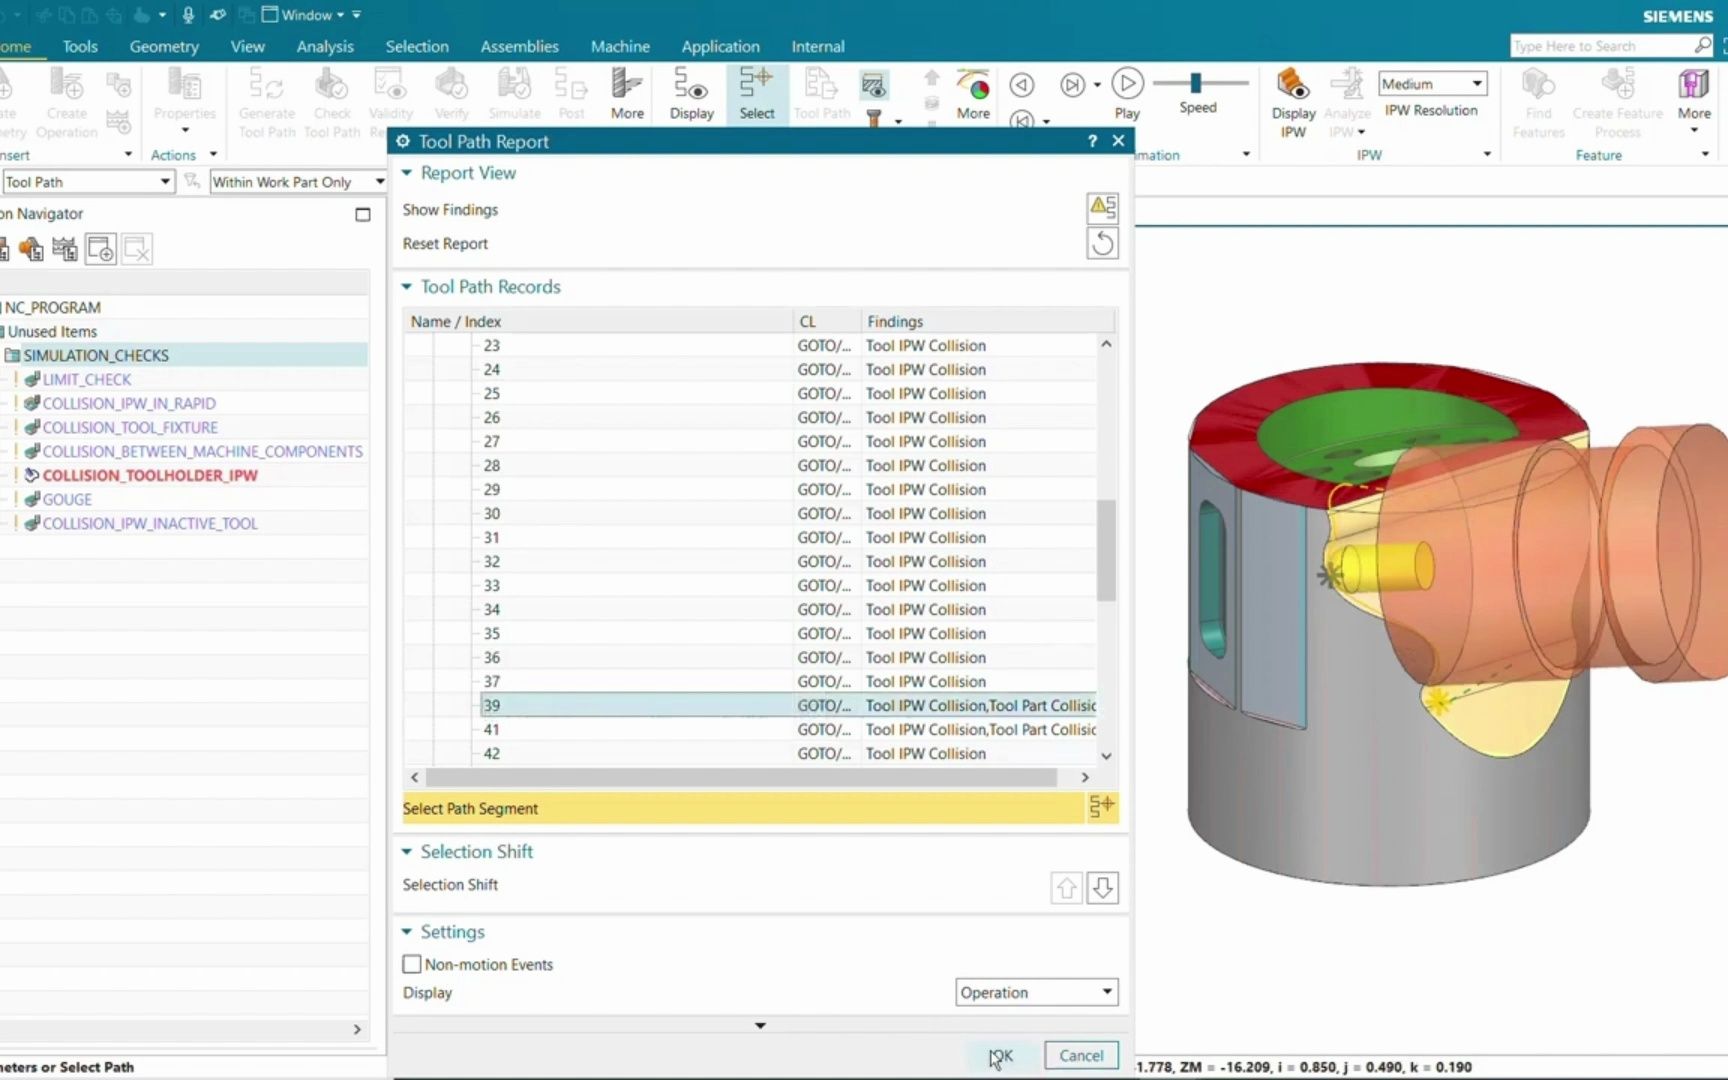The image size is (1728, 1080).
Task: Adjust the simulation Speed slider
Action: 1197,84
